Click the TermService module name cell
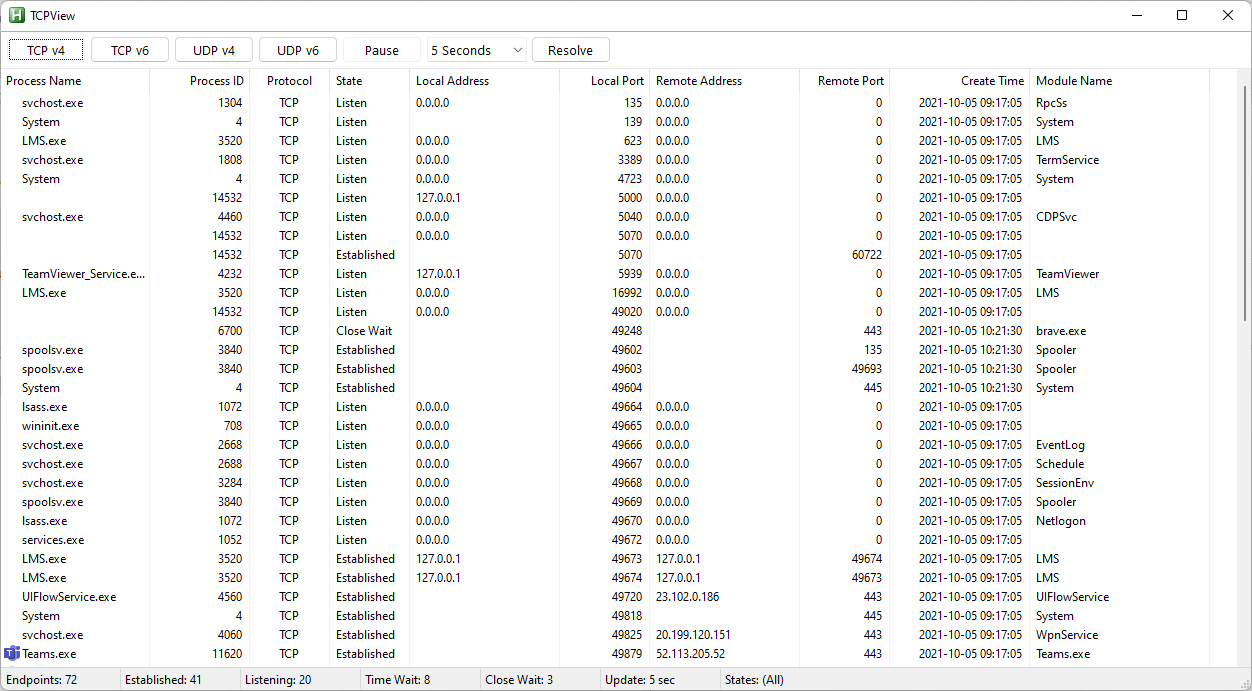 [1067, 160]
